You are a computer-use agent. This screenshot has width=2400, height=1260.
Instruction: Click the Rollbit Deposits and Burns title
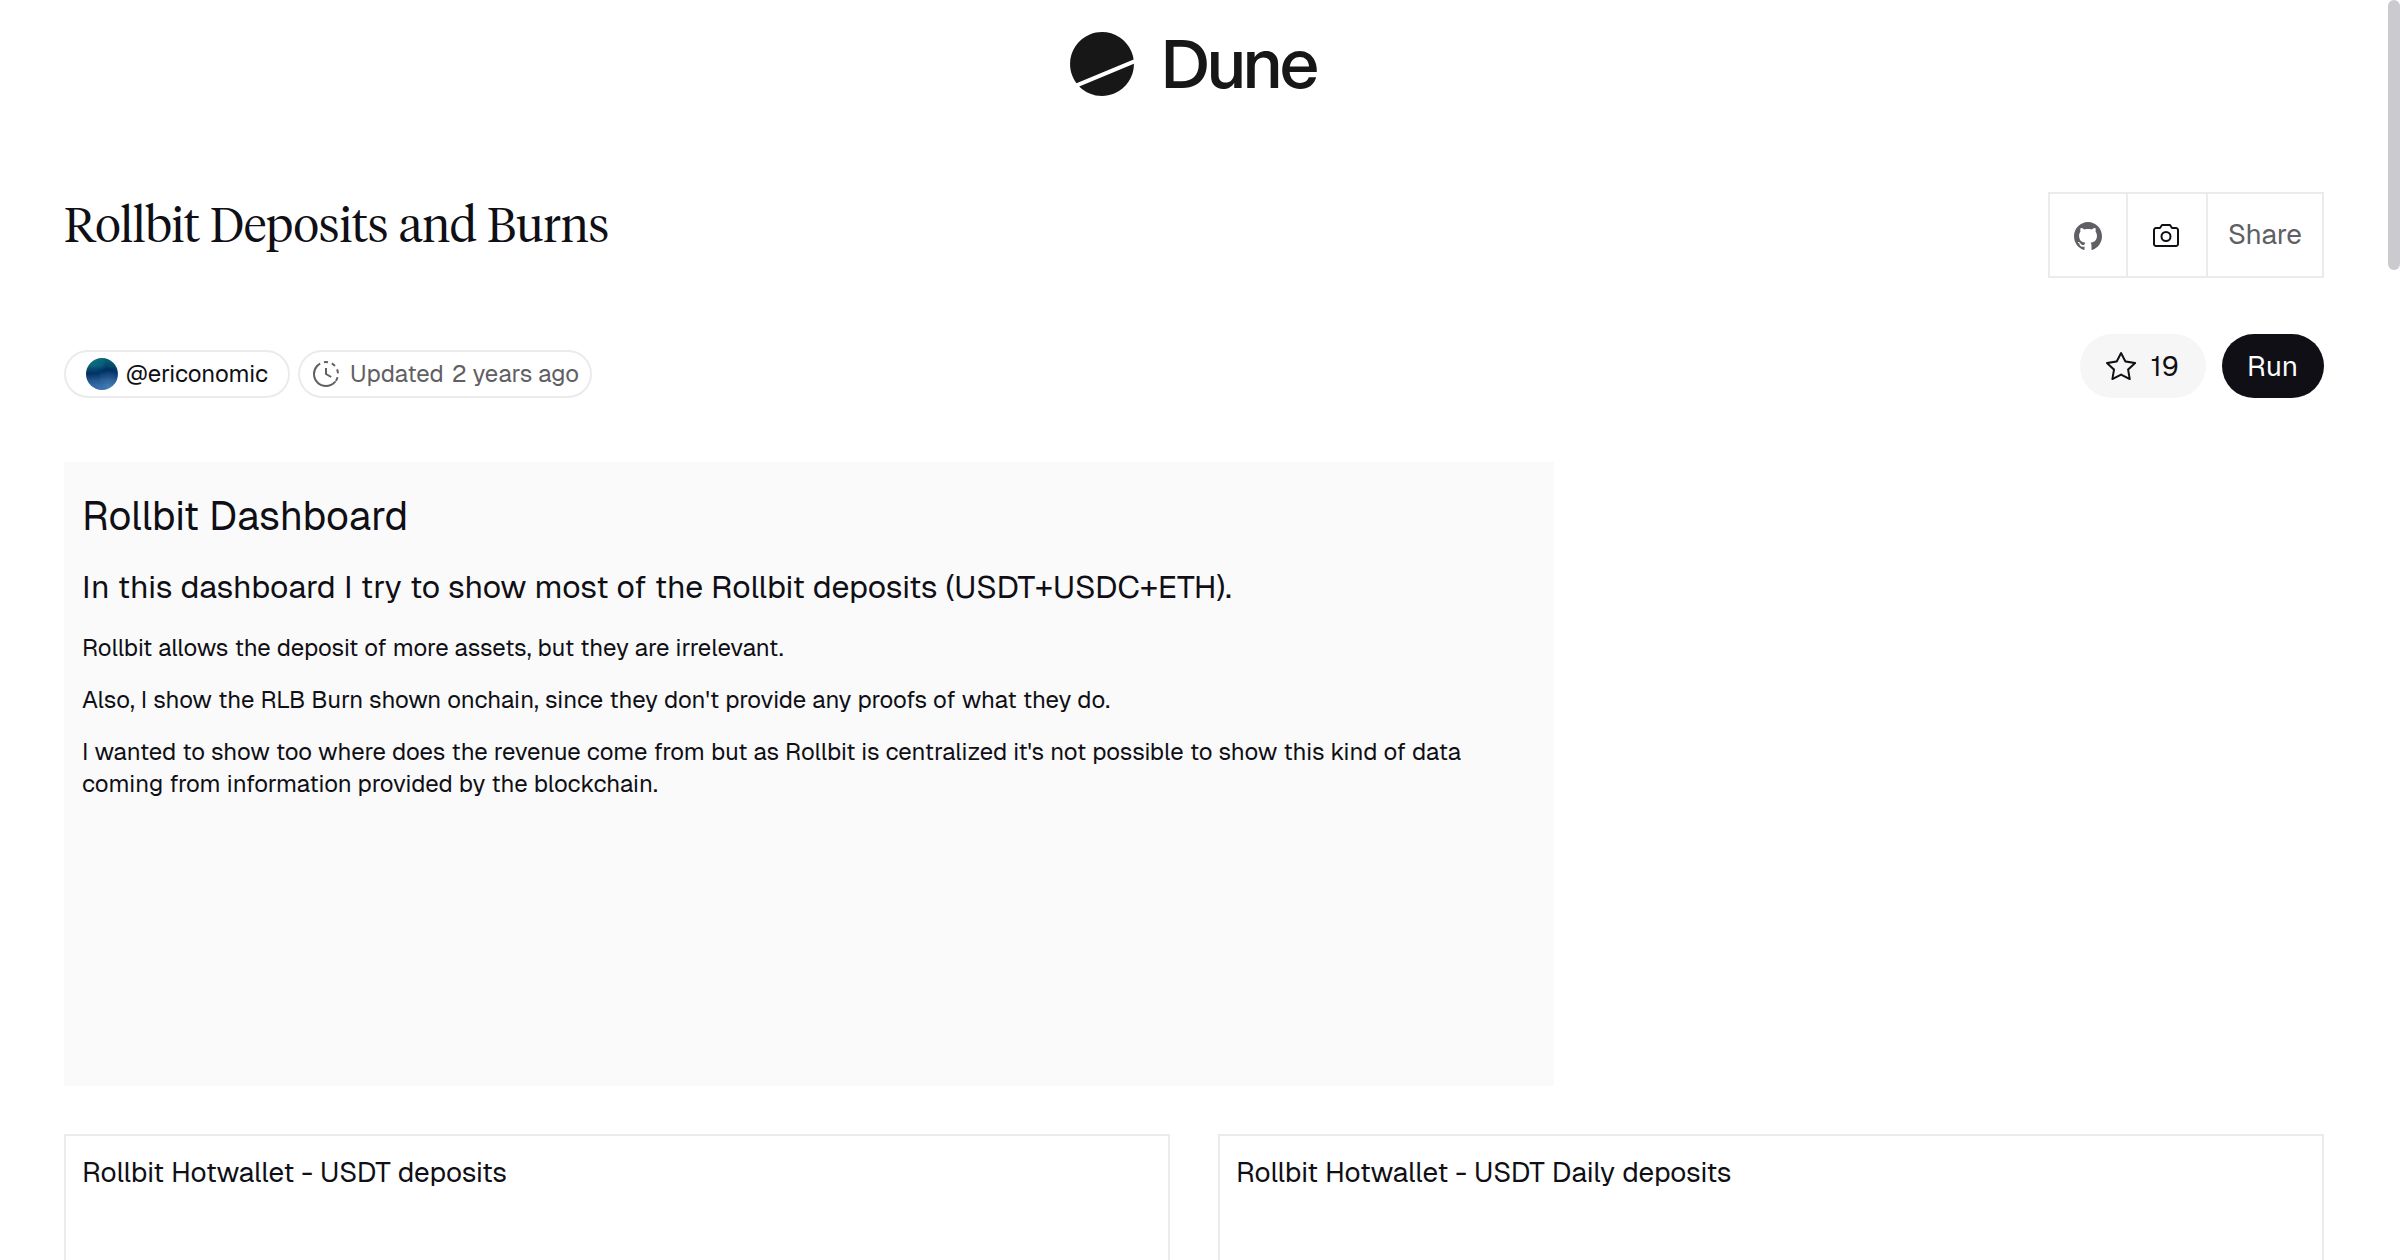[336, 224]
